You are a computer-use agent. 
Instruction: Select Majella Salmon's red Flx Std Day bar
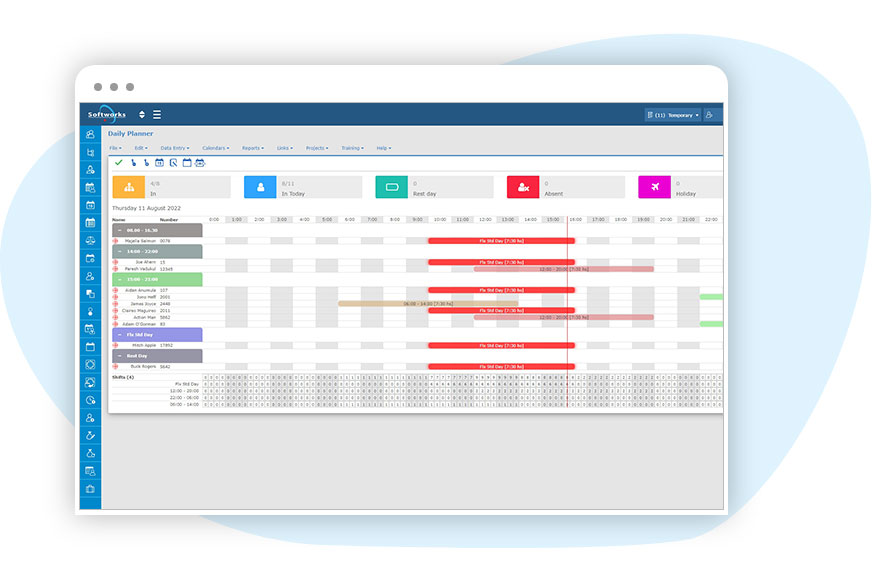(501, 241)
